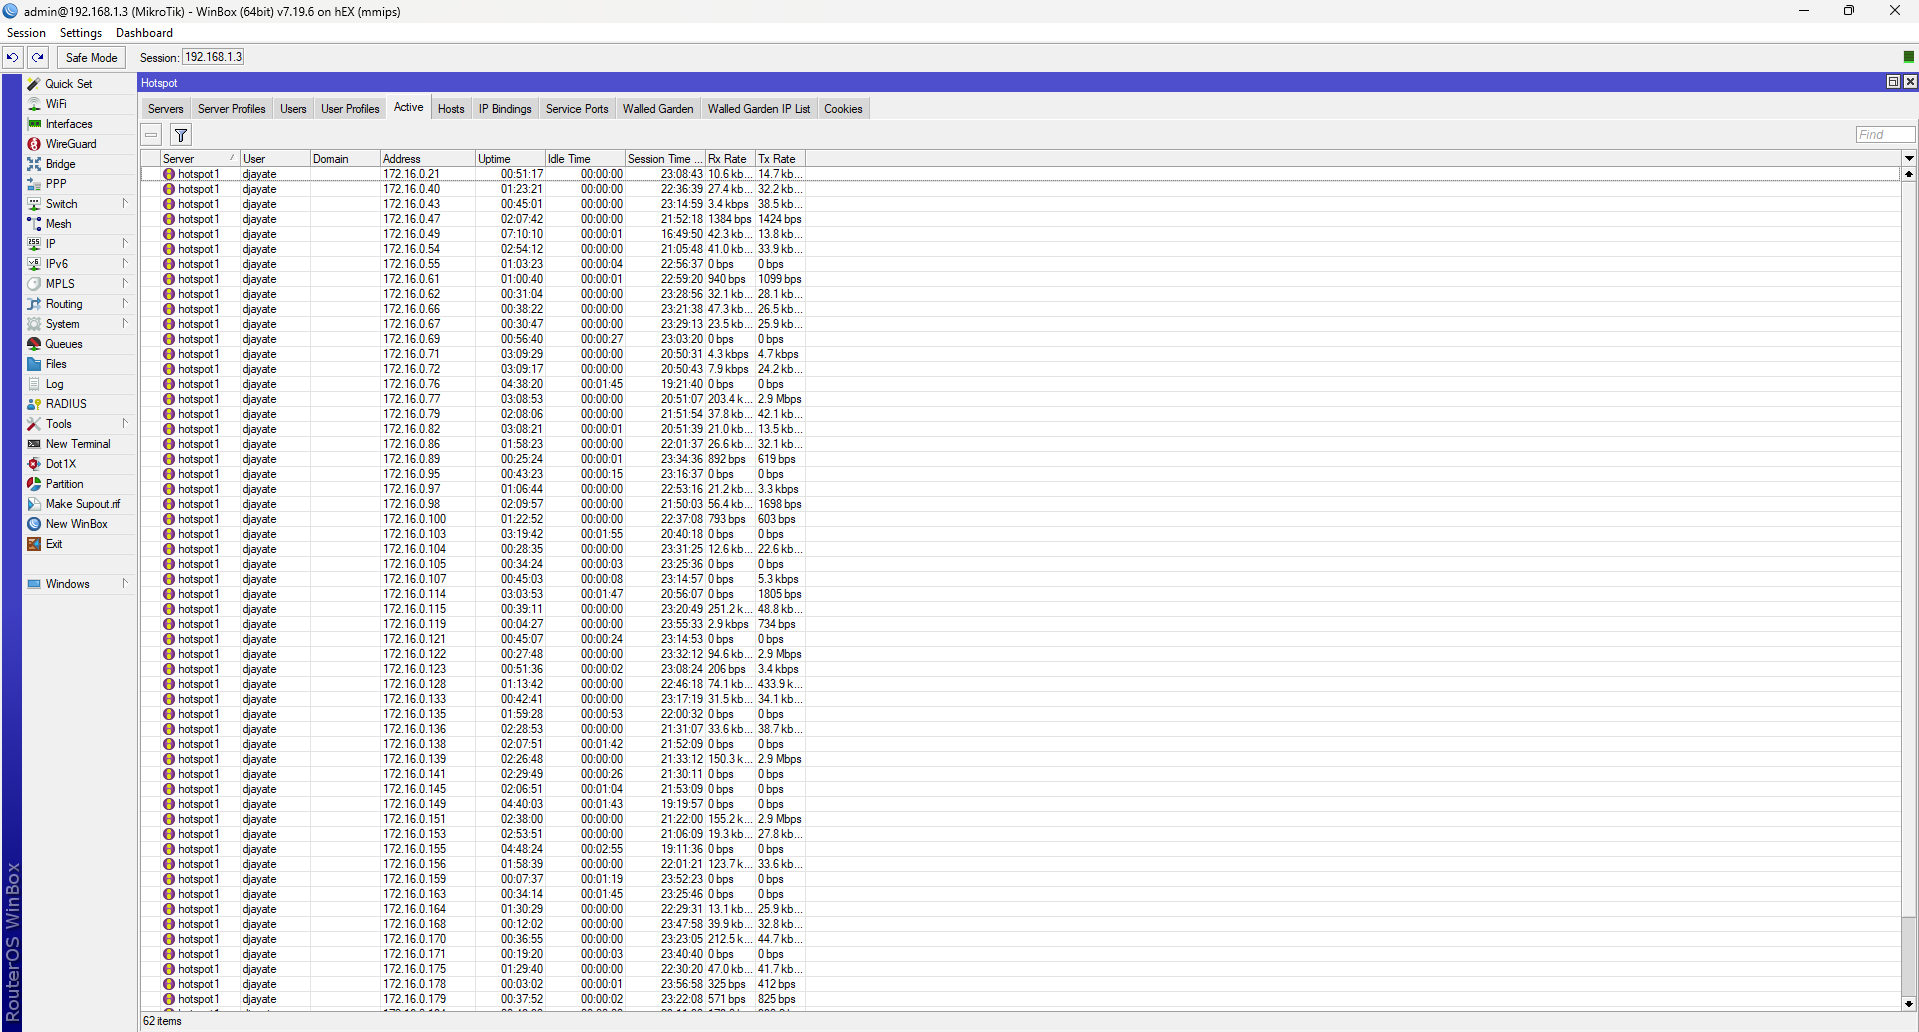Open Mesh settings
1919x1032 pixels.
click(x=58, y=224)
